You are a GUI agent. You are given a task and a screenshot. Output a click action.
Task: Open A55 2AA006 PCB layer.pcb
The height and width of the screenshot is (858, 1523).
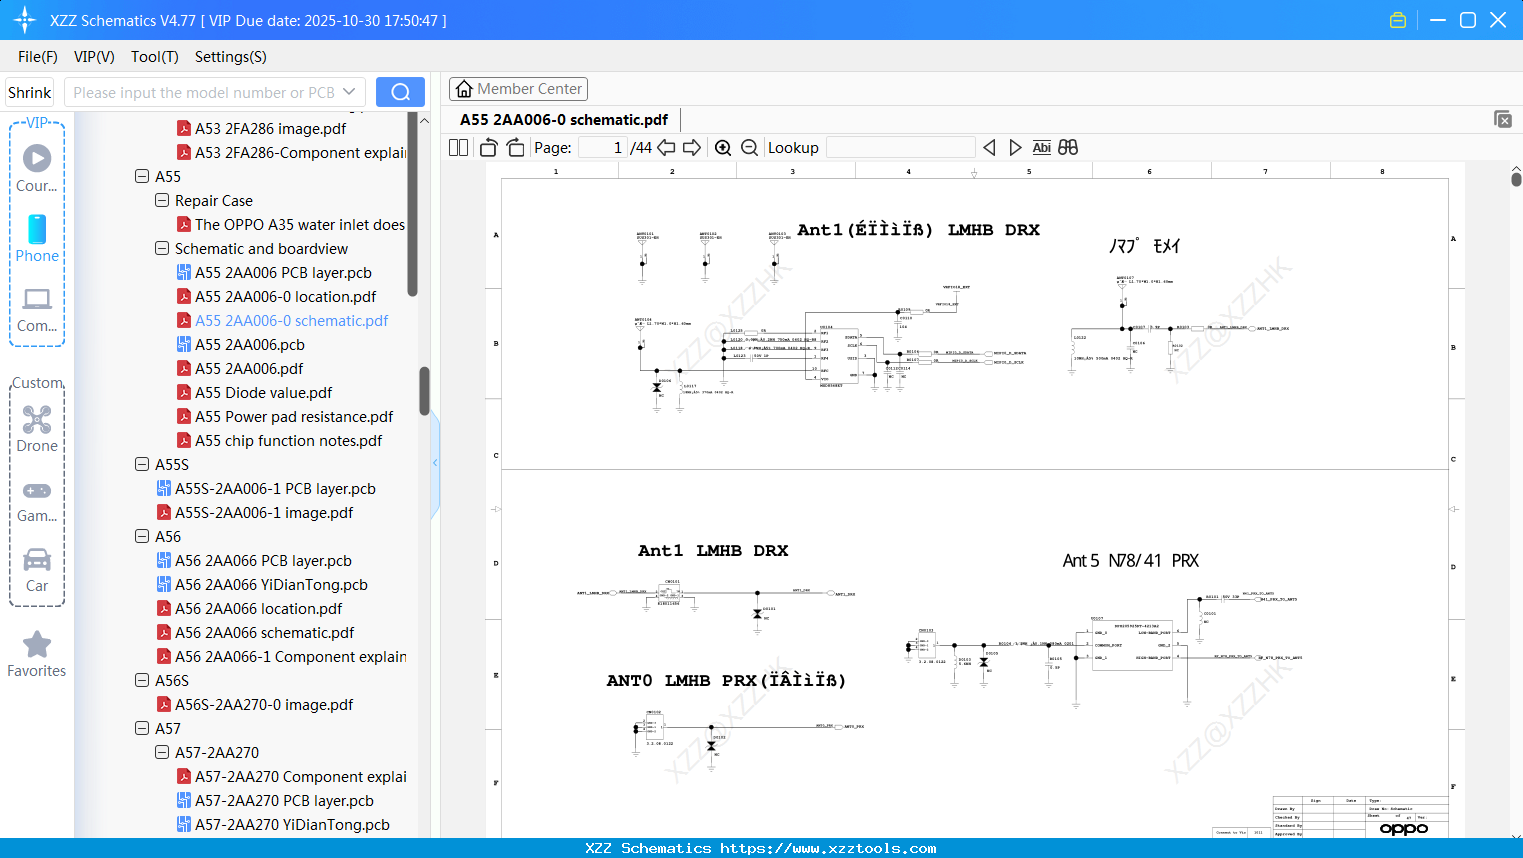click(283, 272)
